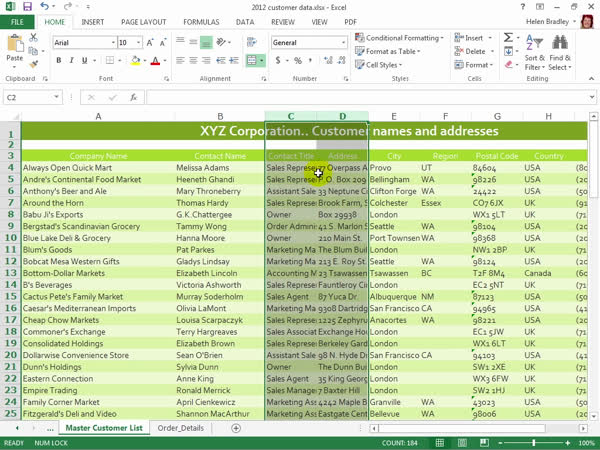
Task: Toggle Middle Align vertical alignment
Action: click(193, 42)
